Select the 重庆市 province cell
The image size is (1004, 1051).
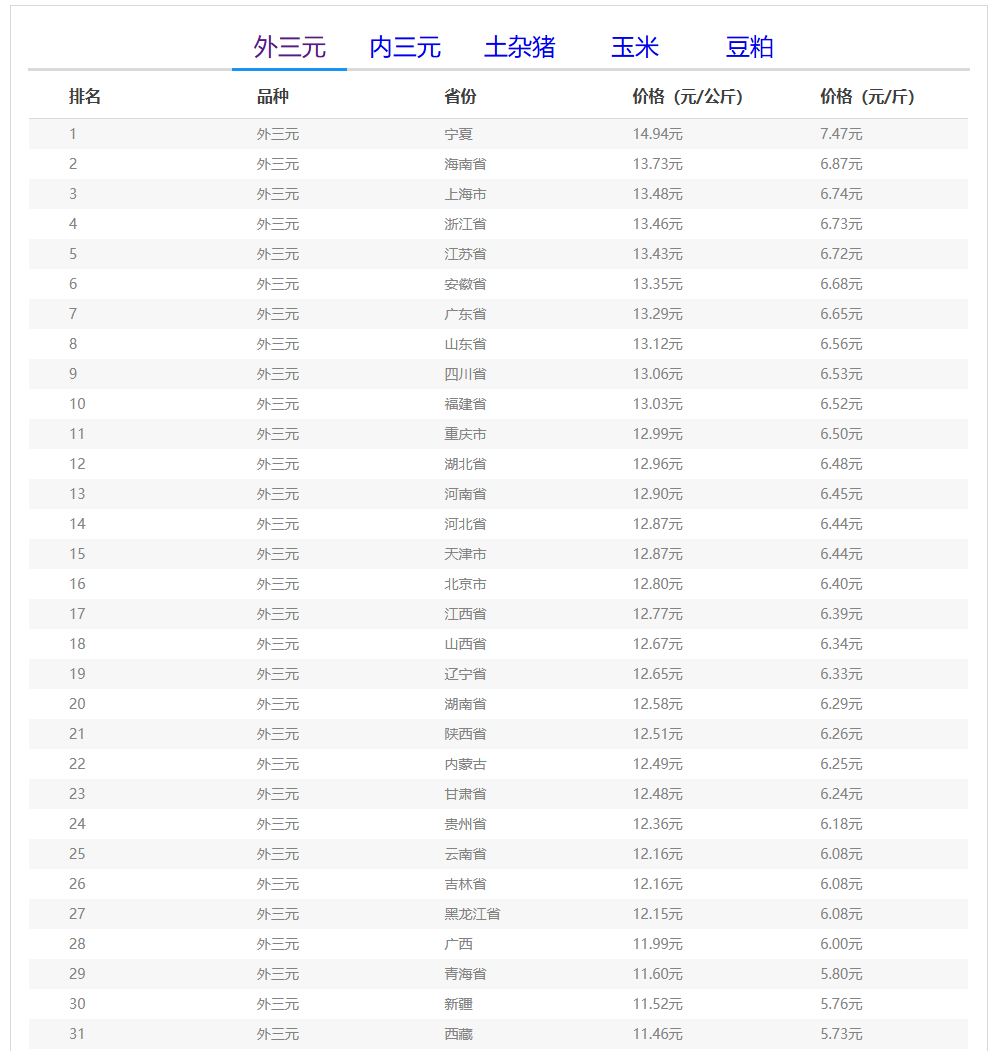pos(465,434)
